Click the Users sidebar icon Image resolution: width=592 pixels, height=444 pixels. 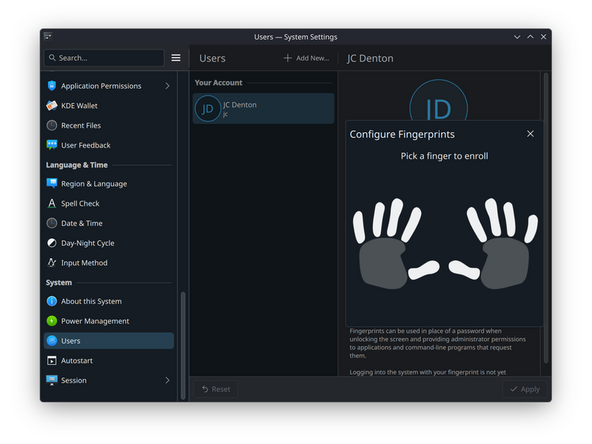click(x=52, y=341)
